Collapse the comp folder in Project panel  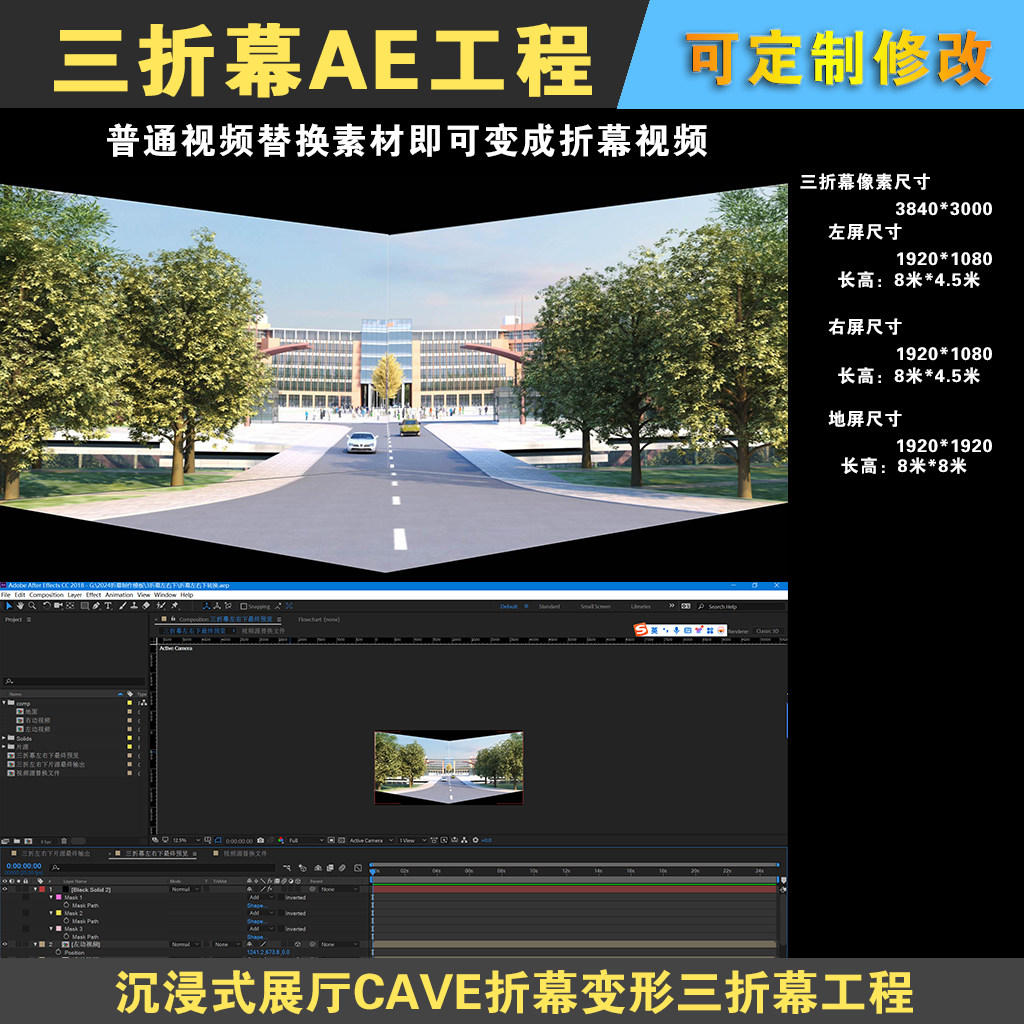coord(4,702)
